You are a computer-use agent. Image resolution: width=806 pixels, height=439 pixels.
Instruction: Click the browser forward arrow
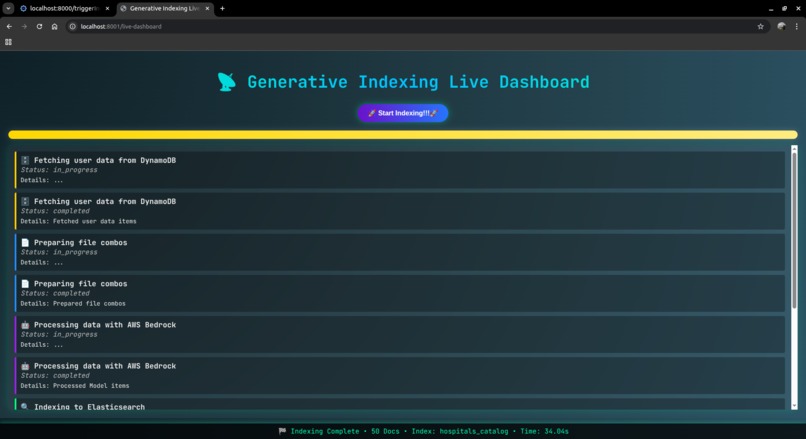24,26
